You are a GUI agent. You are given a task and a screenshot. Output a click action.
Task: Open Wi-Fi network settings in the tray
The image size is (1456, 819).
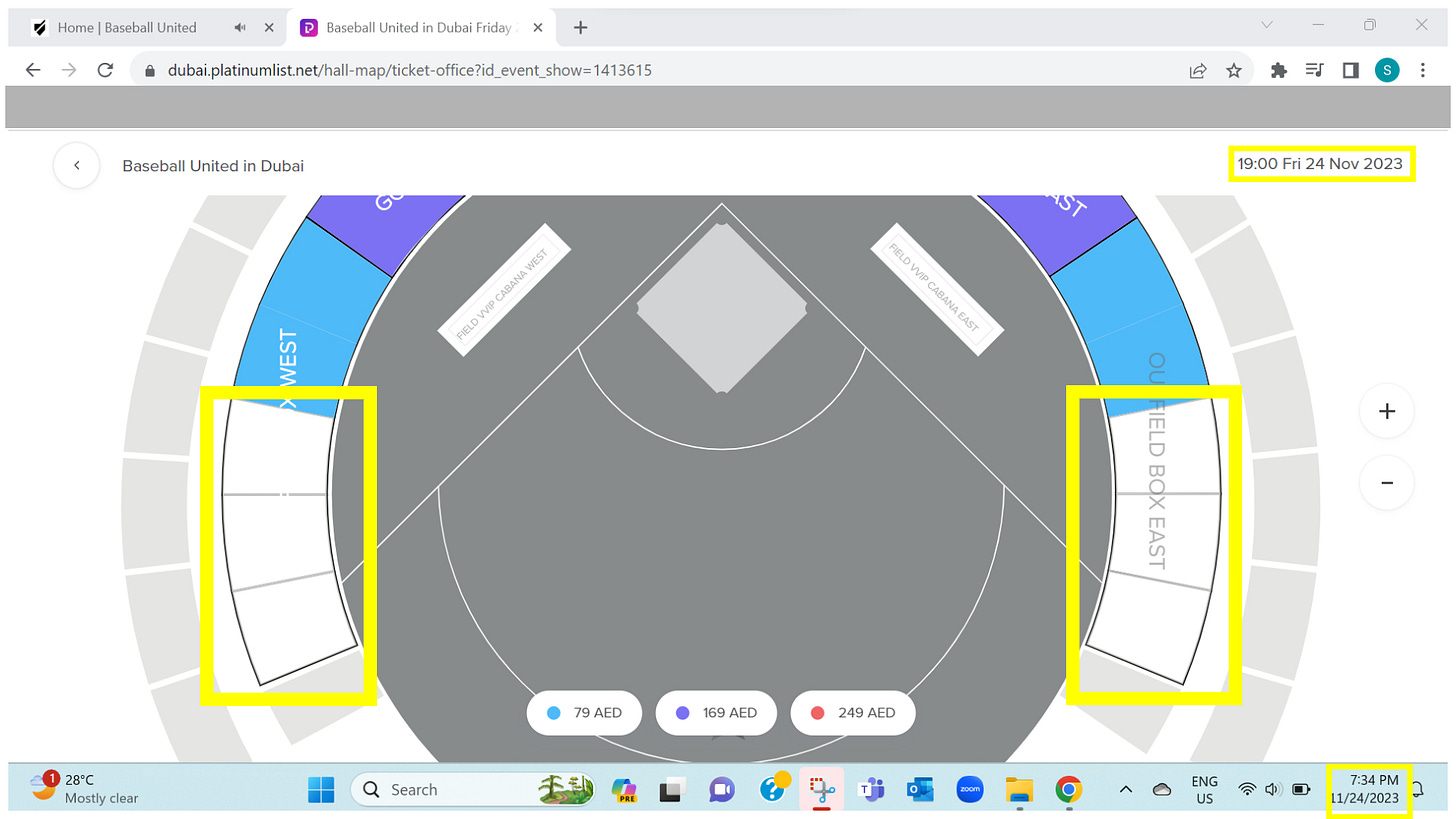[x=1247, y=790]
